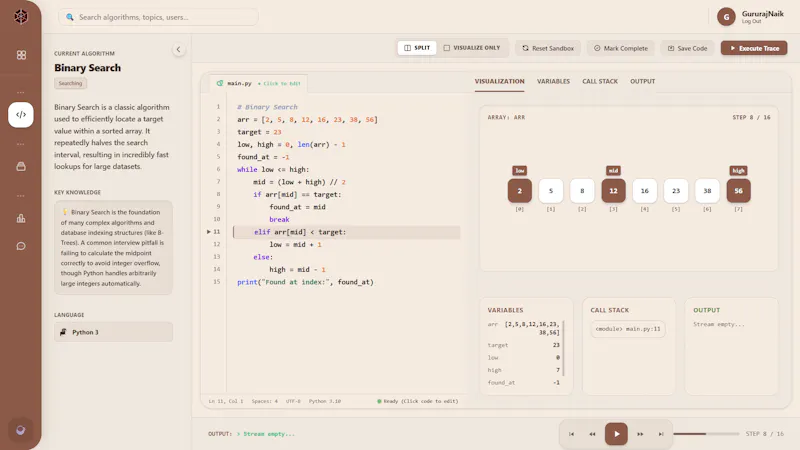
Task: Click the target variable row
Action: pyautogui.click(x=524, y=345)
